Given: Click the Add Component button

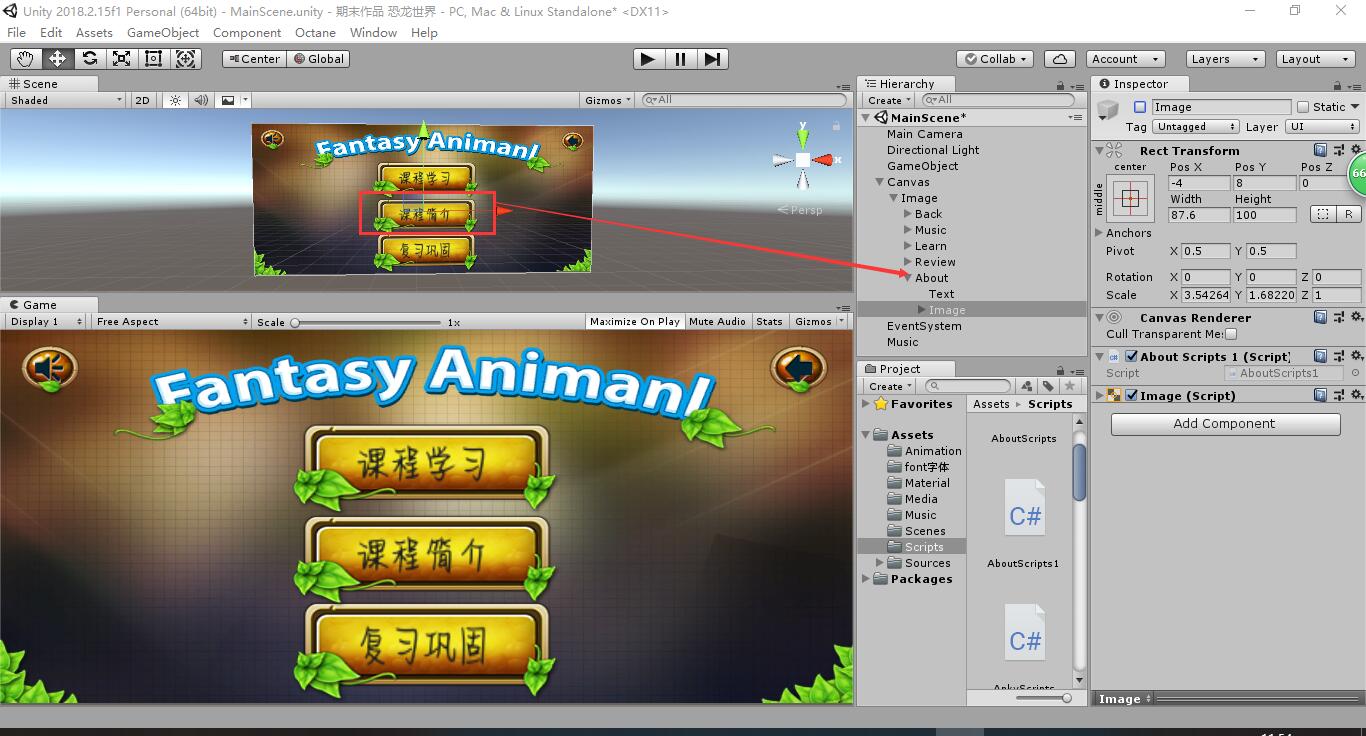Looking at the screenshot, I should [1224, 424].
